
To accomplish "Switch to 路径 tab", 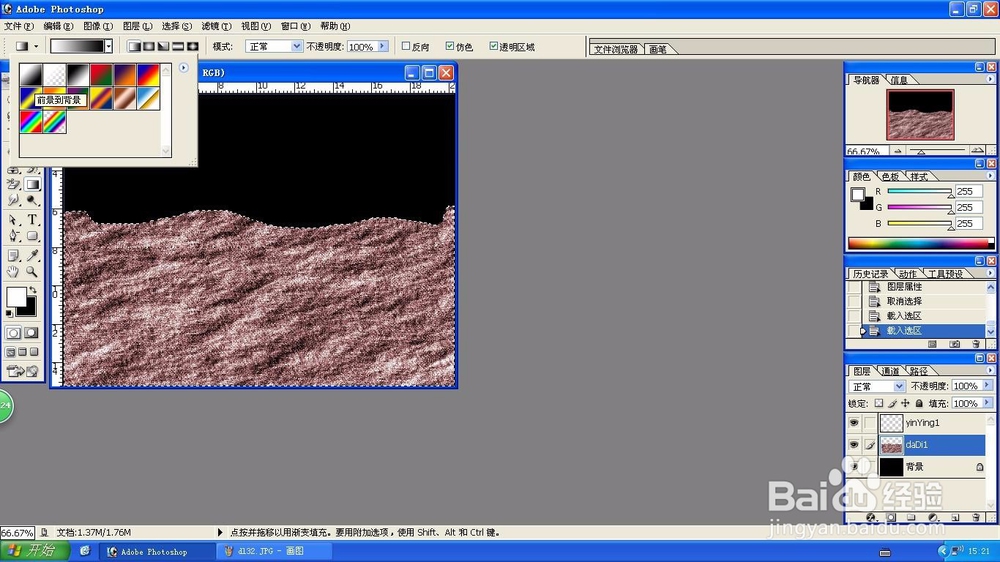I will click(918, 371).
